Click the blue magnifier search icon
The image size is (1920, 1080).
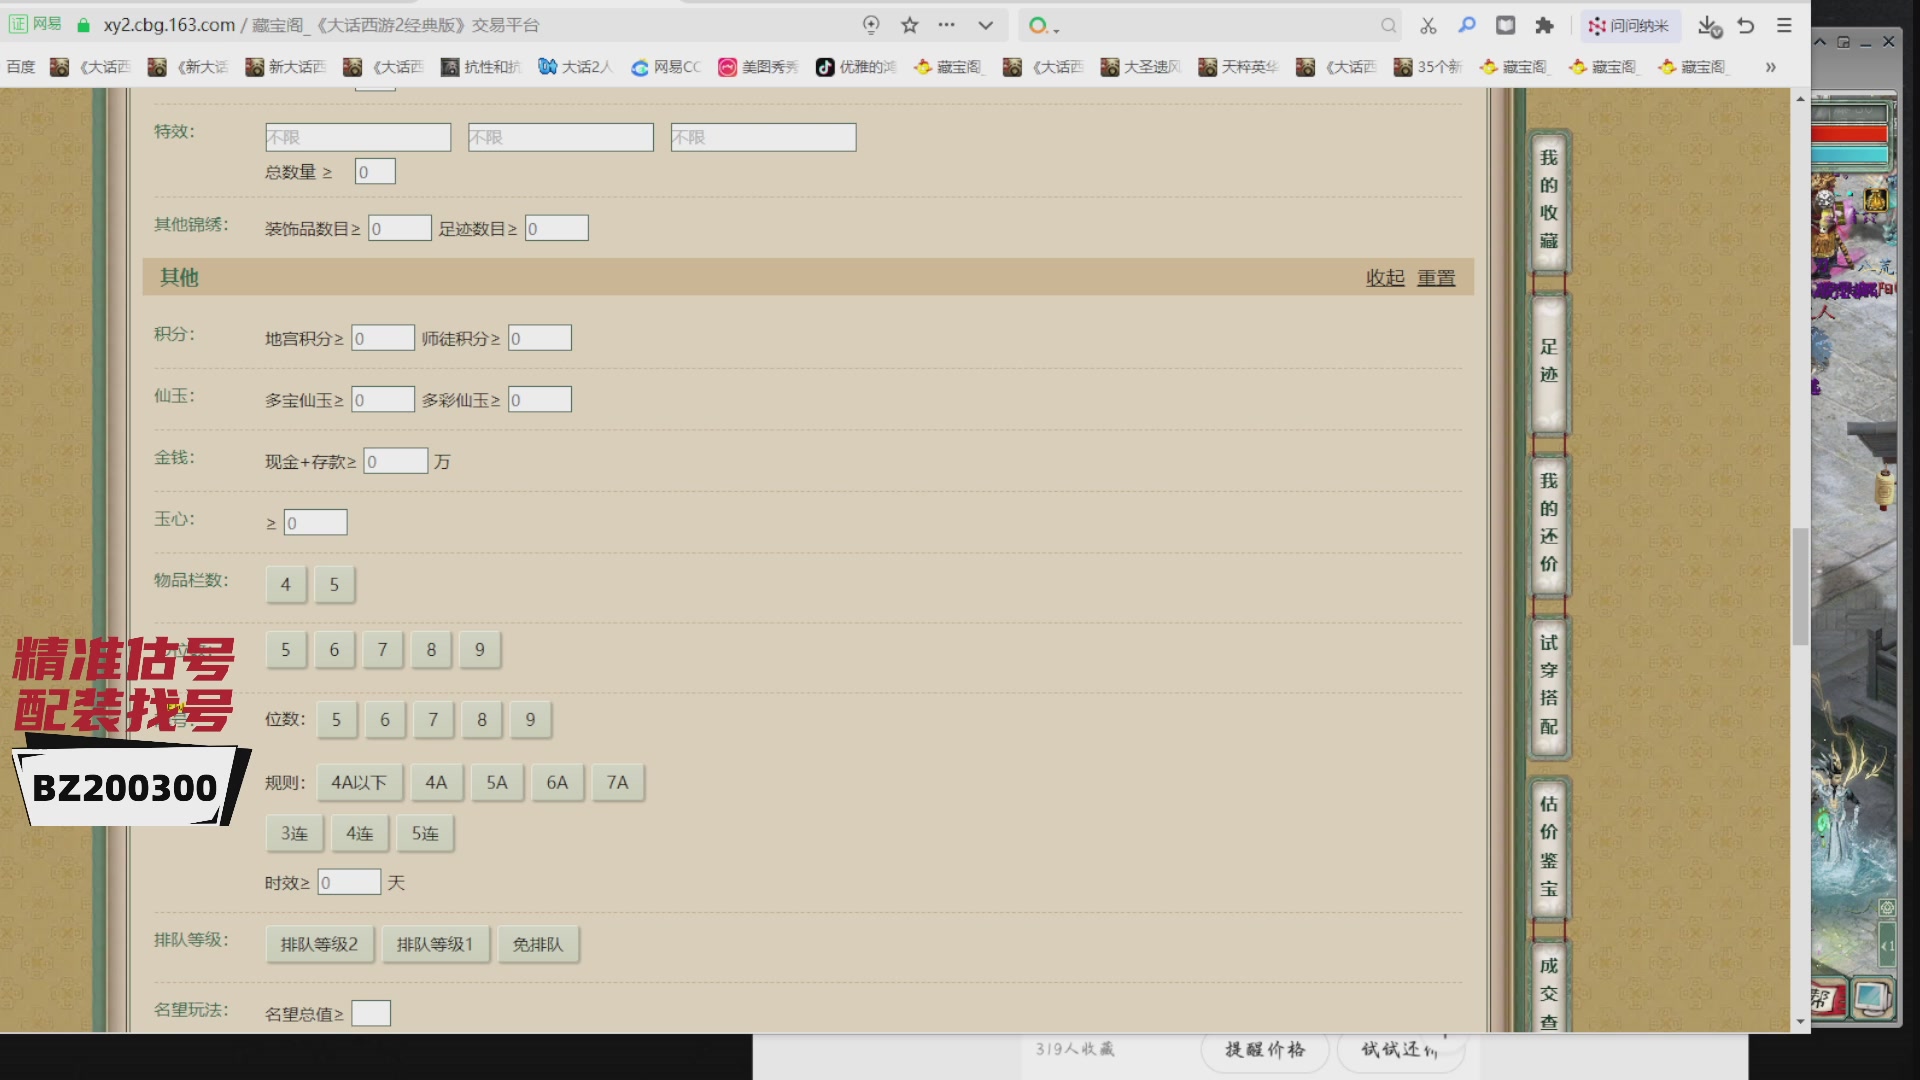click(1467, 25)
